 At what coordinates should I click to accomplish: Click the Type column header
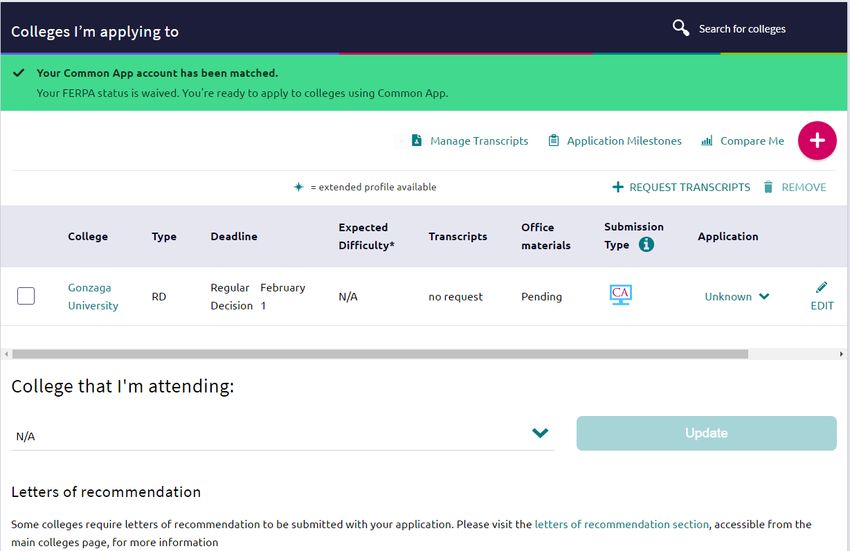pos(164,236)
